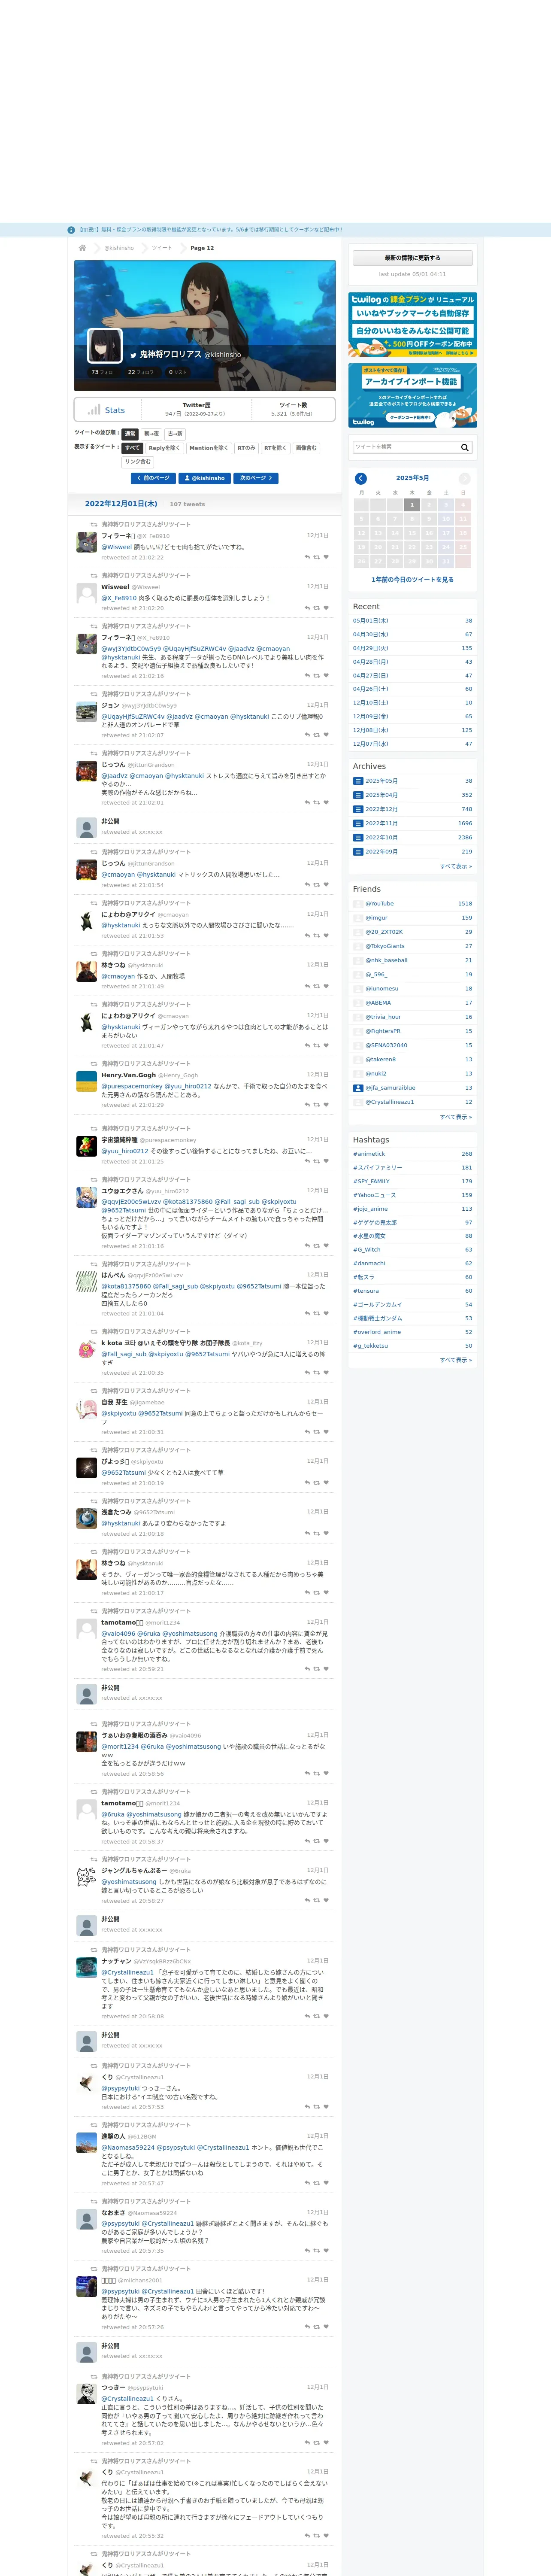
Task: Expand Archives with すべて表示 link
Action: click(x=456, y=866)
